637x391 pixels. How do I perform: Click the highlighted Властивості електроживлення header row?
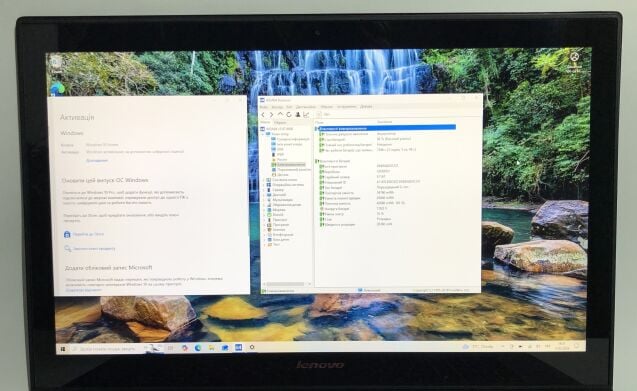(386, 128)
